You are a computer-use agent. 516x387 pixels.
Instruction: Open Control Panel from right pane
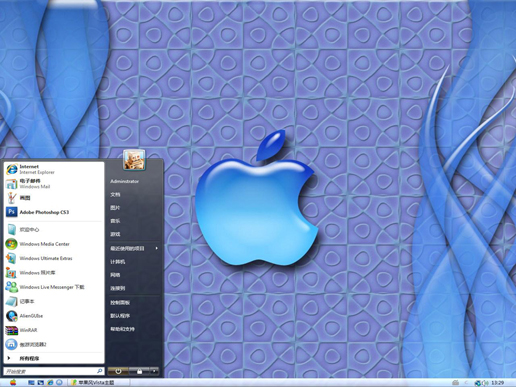click(120, 302)
